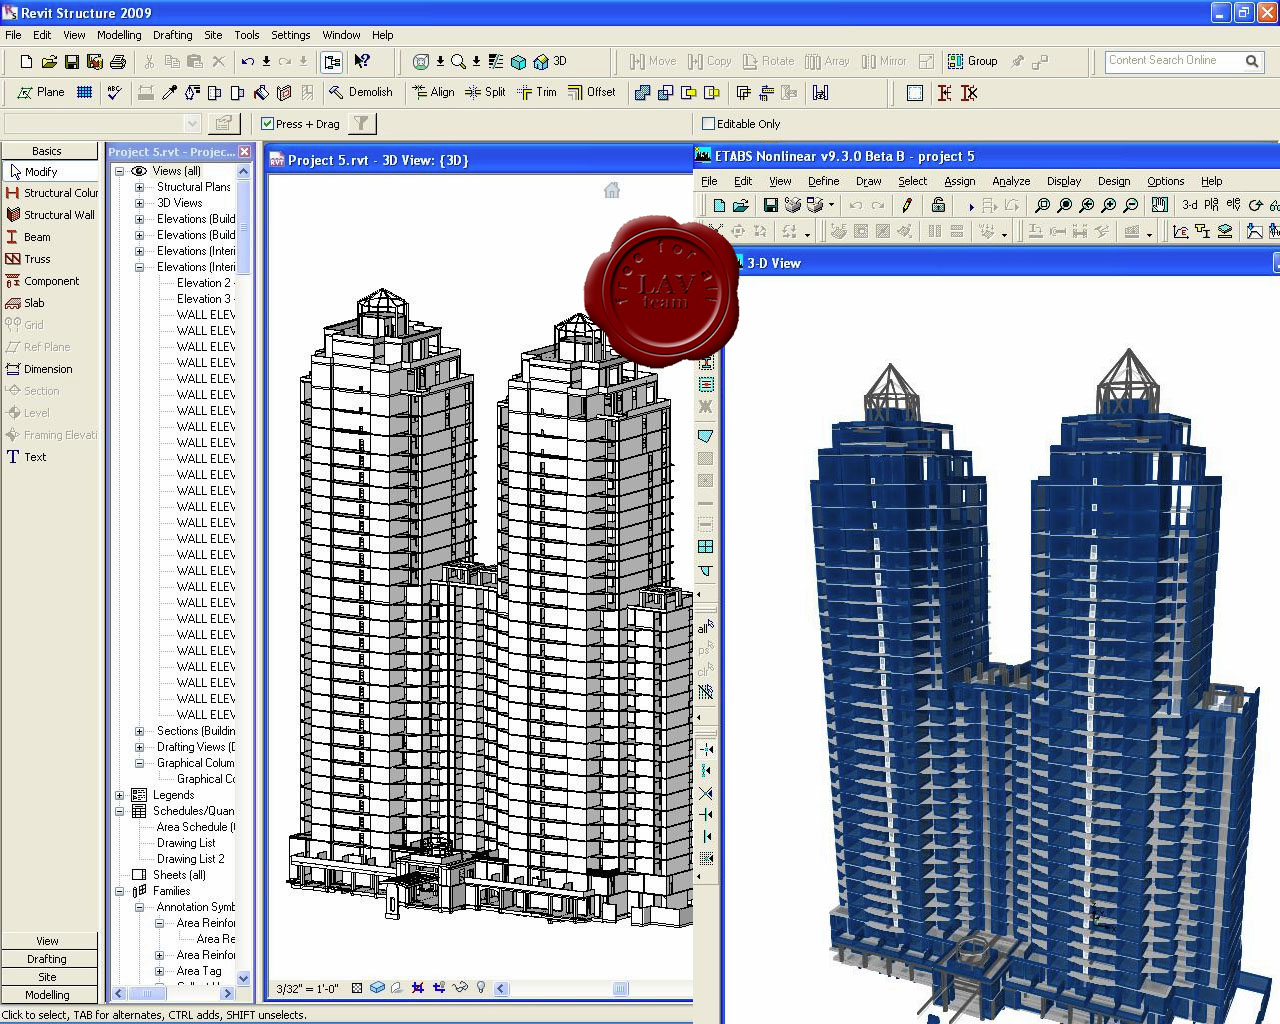Click the Mirror tool in Revit
The image size is (1280, 1024).
tap(884, 61)
